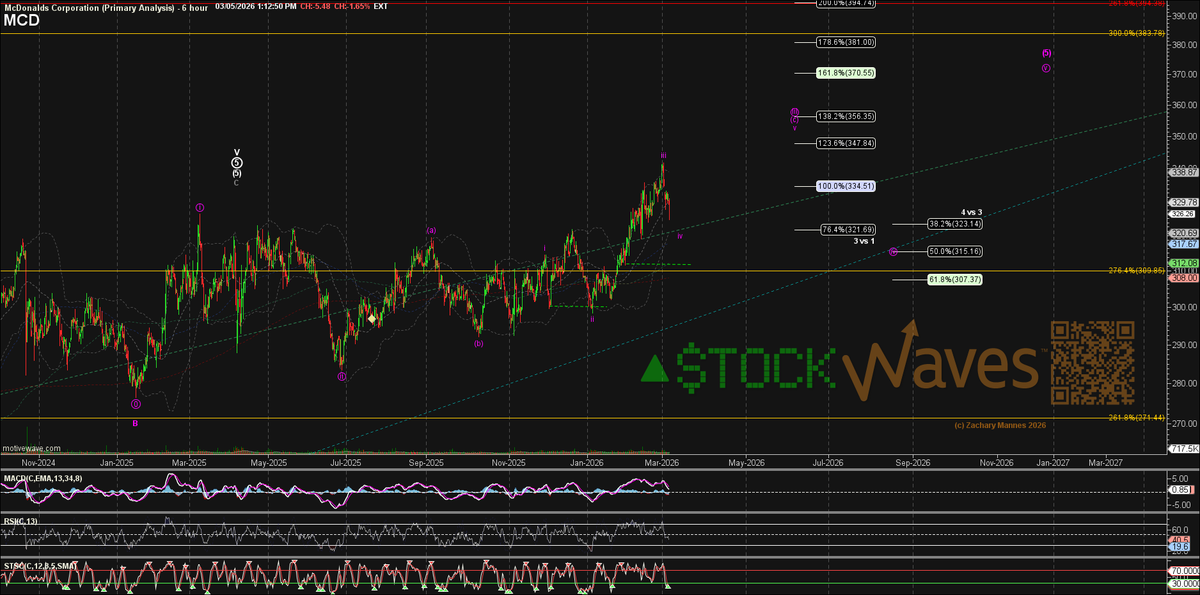Click the '3 vs 1' annotation

tap(864, 241)
